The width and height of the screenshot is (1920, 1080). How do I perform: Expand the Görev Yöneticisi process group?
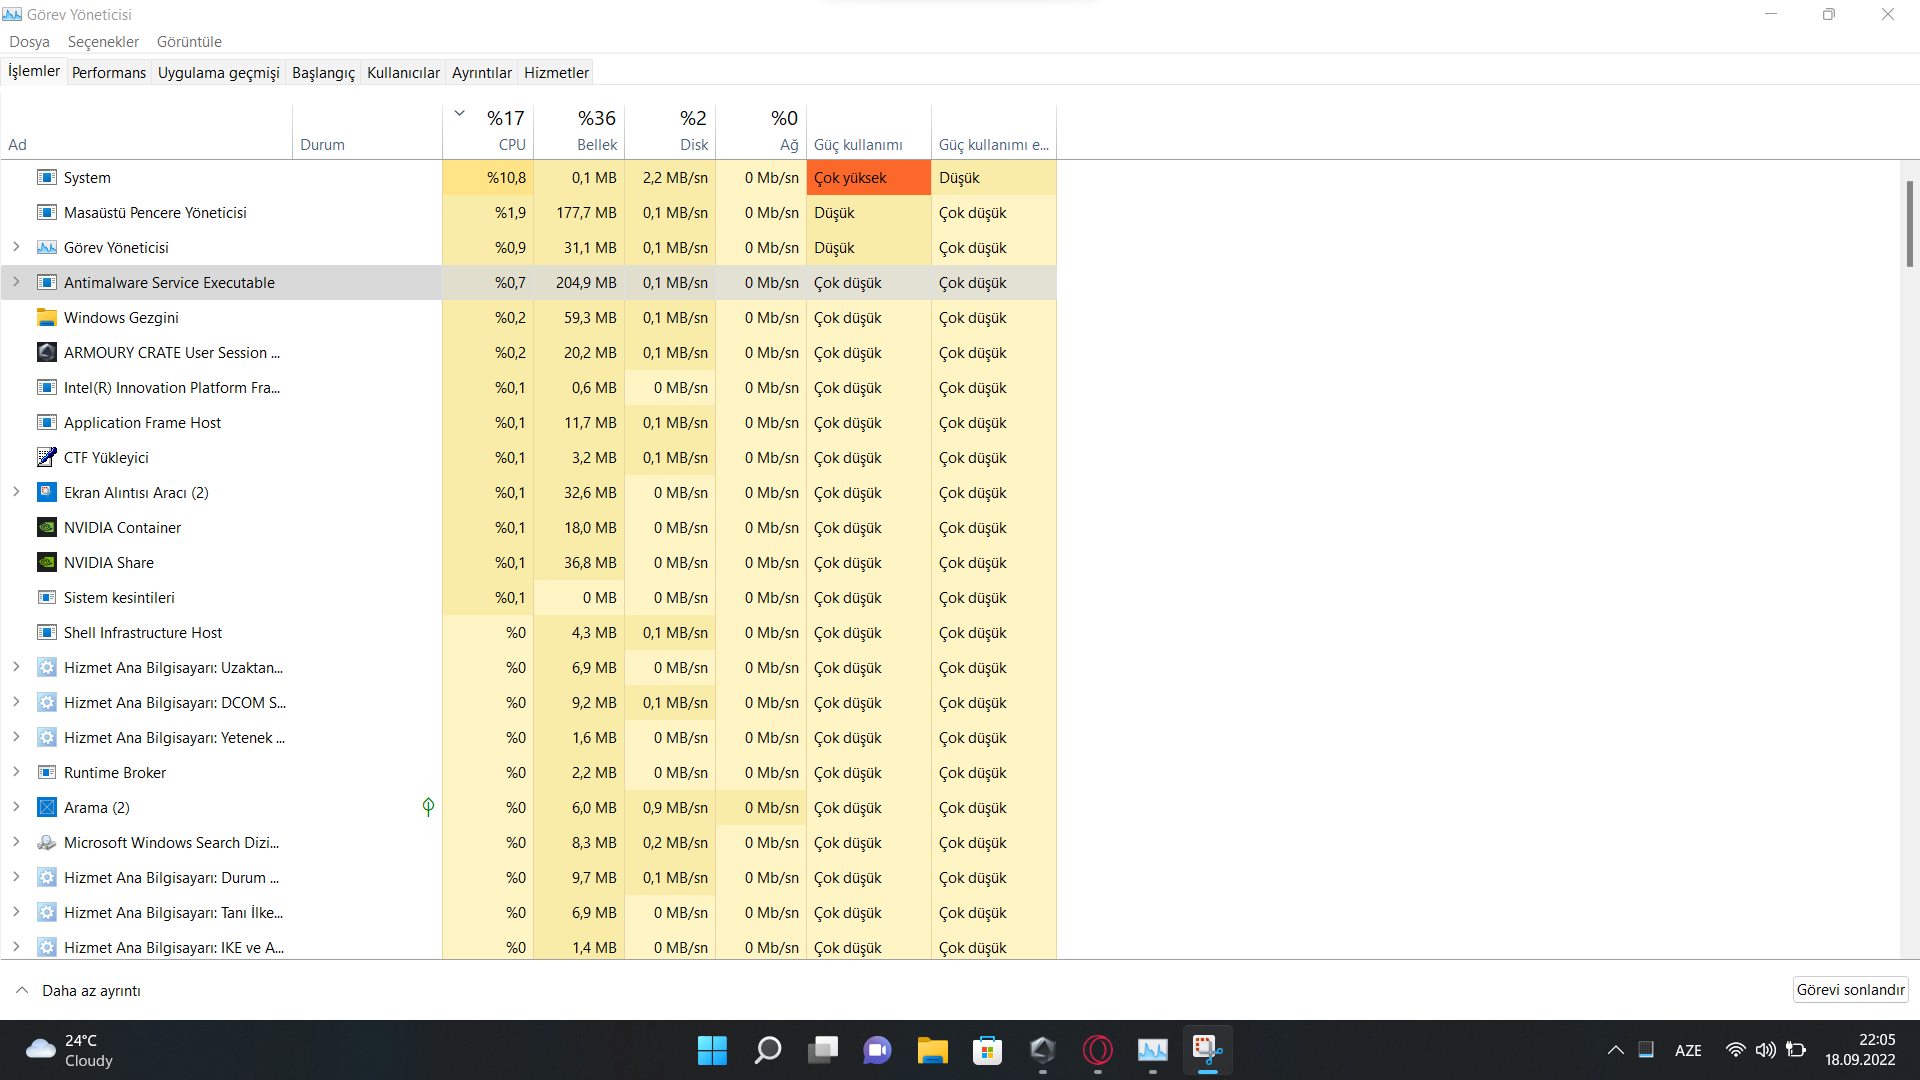click(16, 247)
